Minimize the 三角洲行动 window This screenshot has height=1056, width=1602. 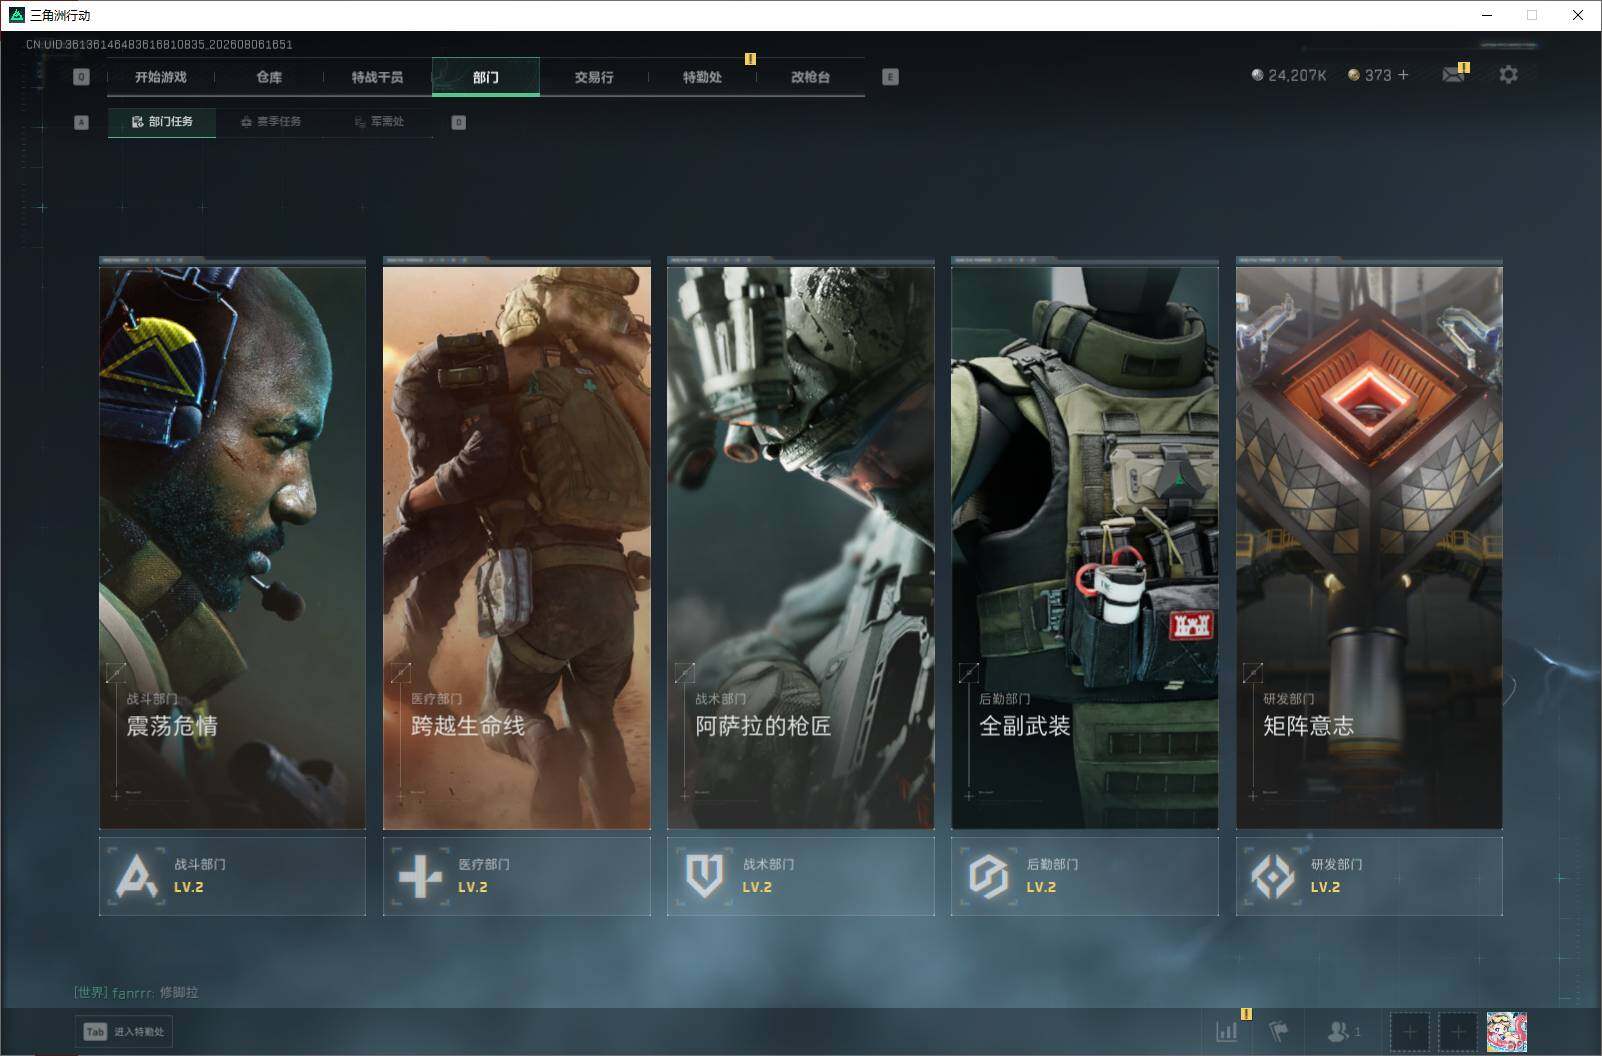coord(1486,15)
